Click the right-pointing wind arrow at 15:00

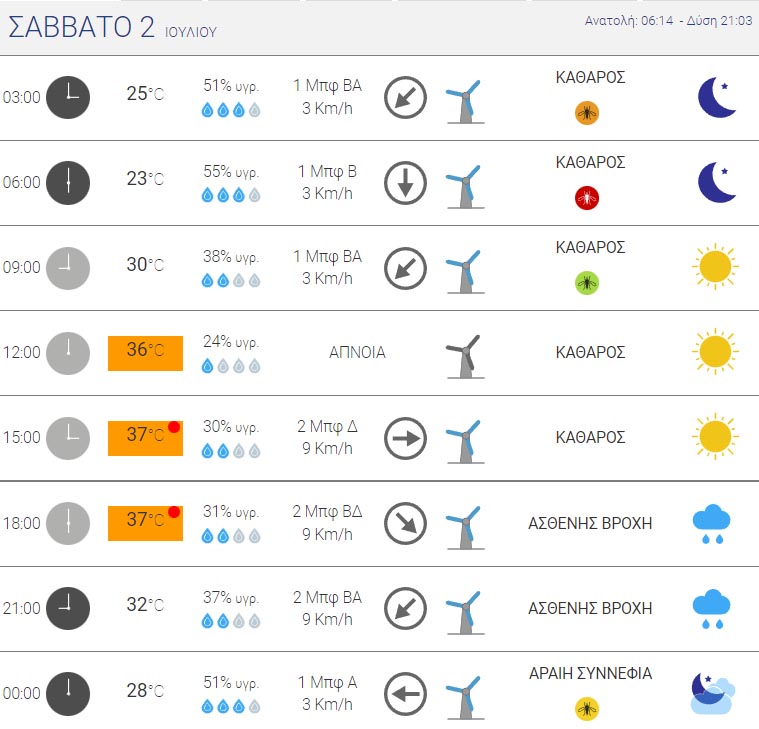[406, 438]
